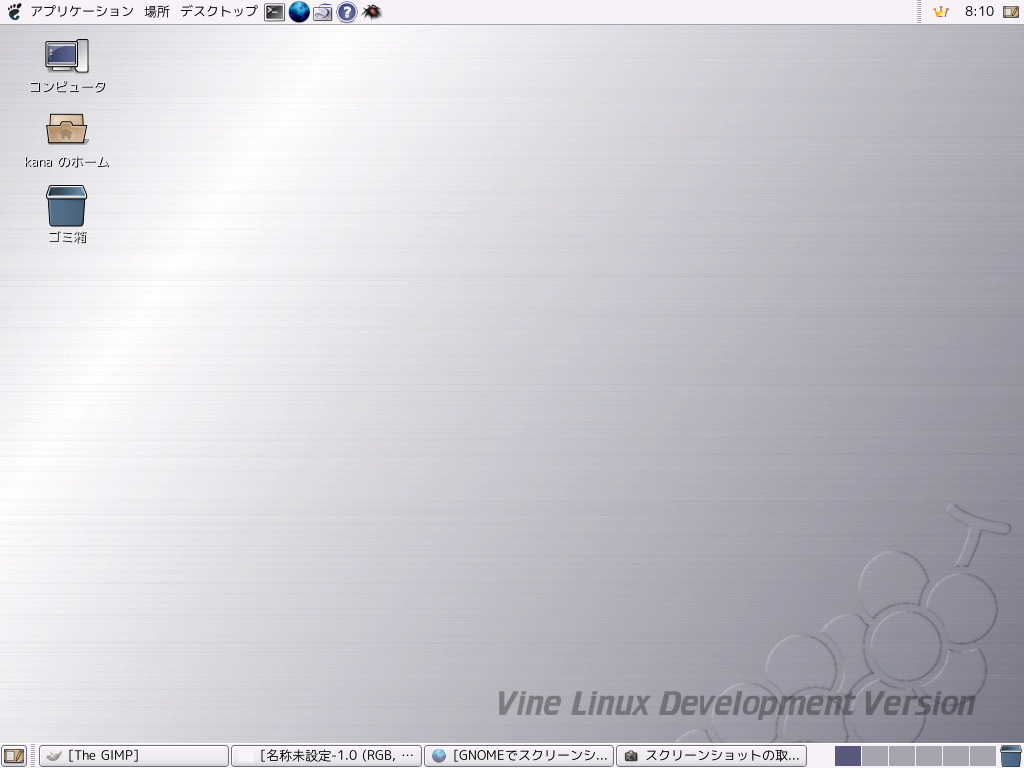Click the crown icon in the tray
The width and height of the screenshot is (1024, 768).
pos(941,11)
